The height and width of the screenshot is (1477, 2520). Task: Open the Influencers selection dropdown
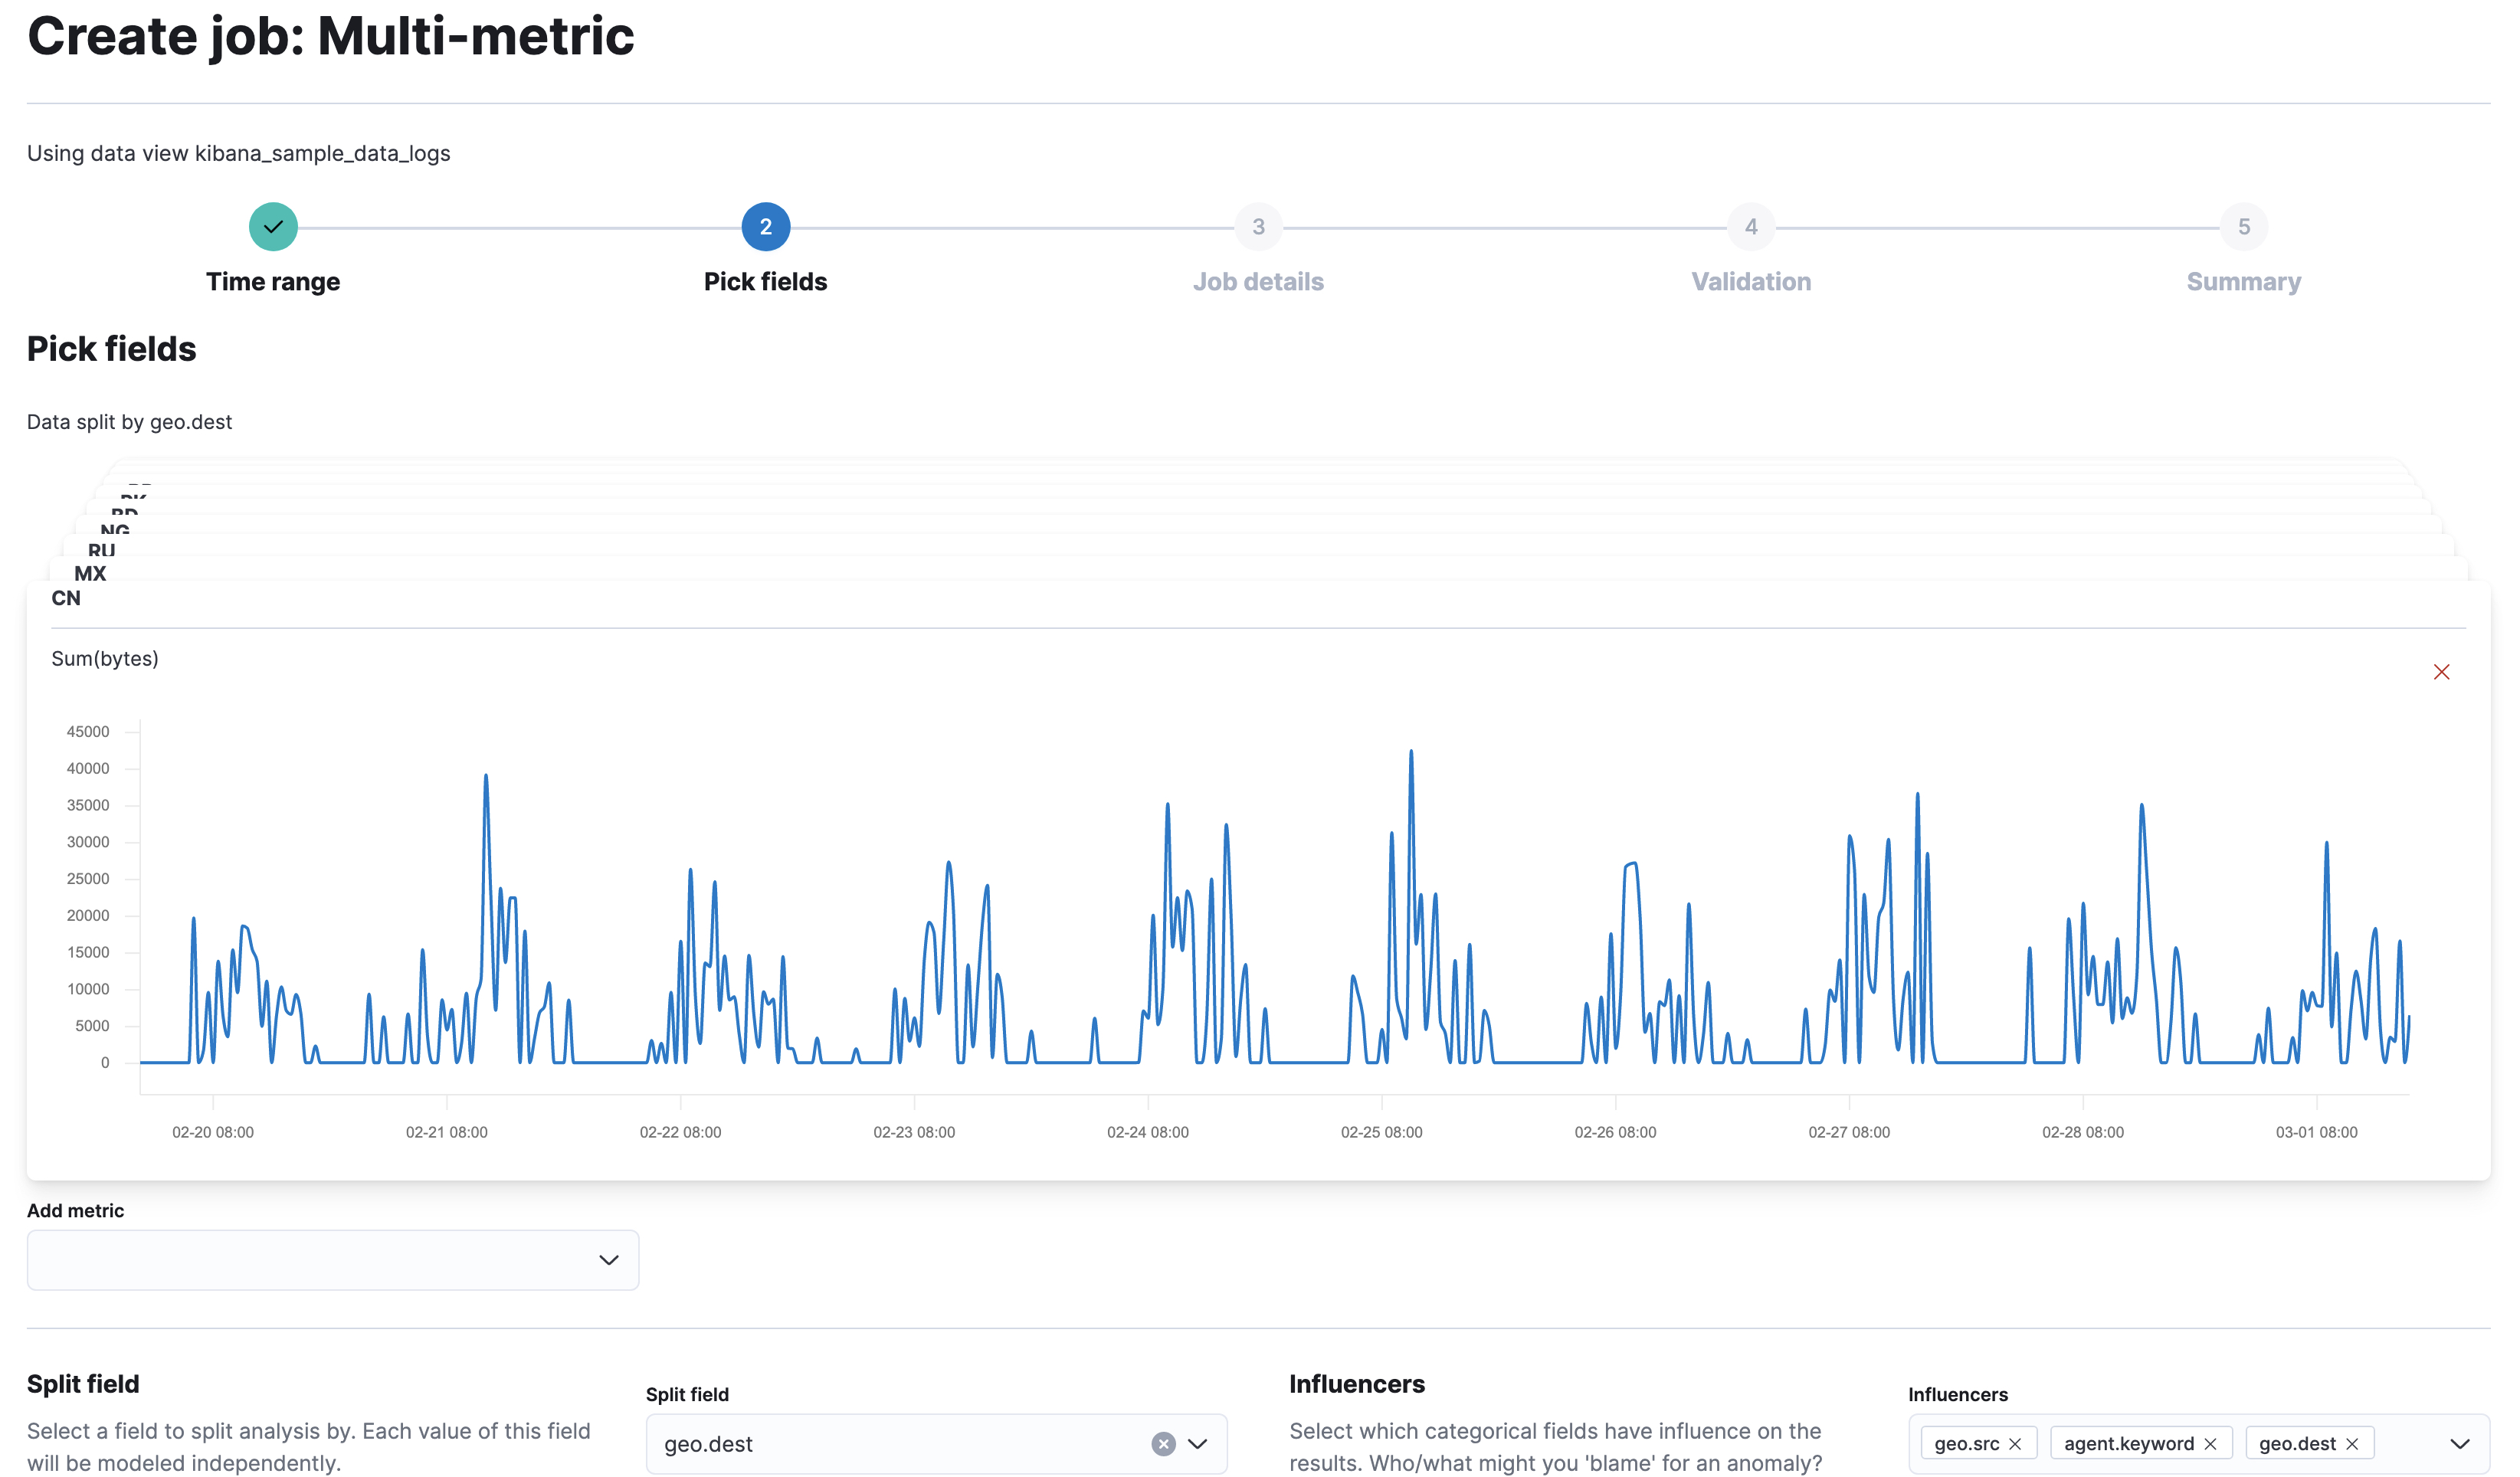point(2460,1443)
